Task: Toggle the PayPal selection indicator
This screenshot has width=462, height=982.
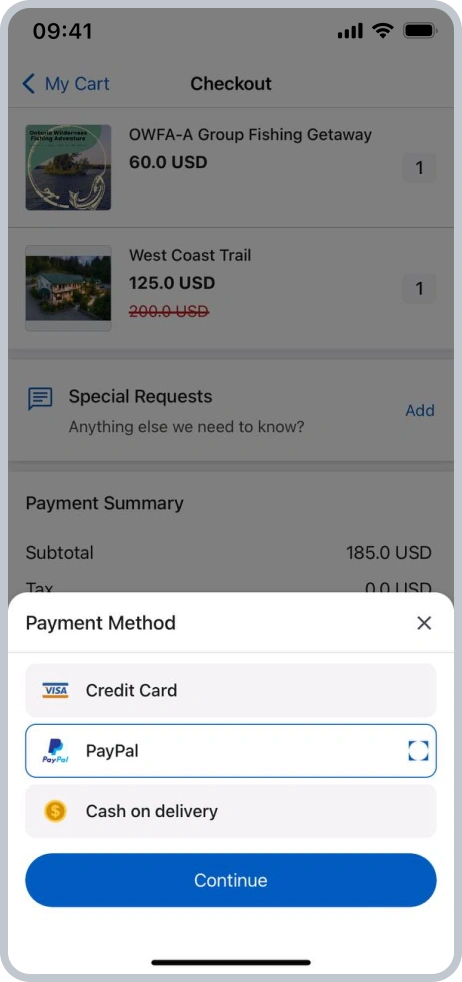Action: tap(418, 751)
